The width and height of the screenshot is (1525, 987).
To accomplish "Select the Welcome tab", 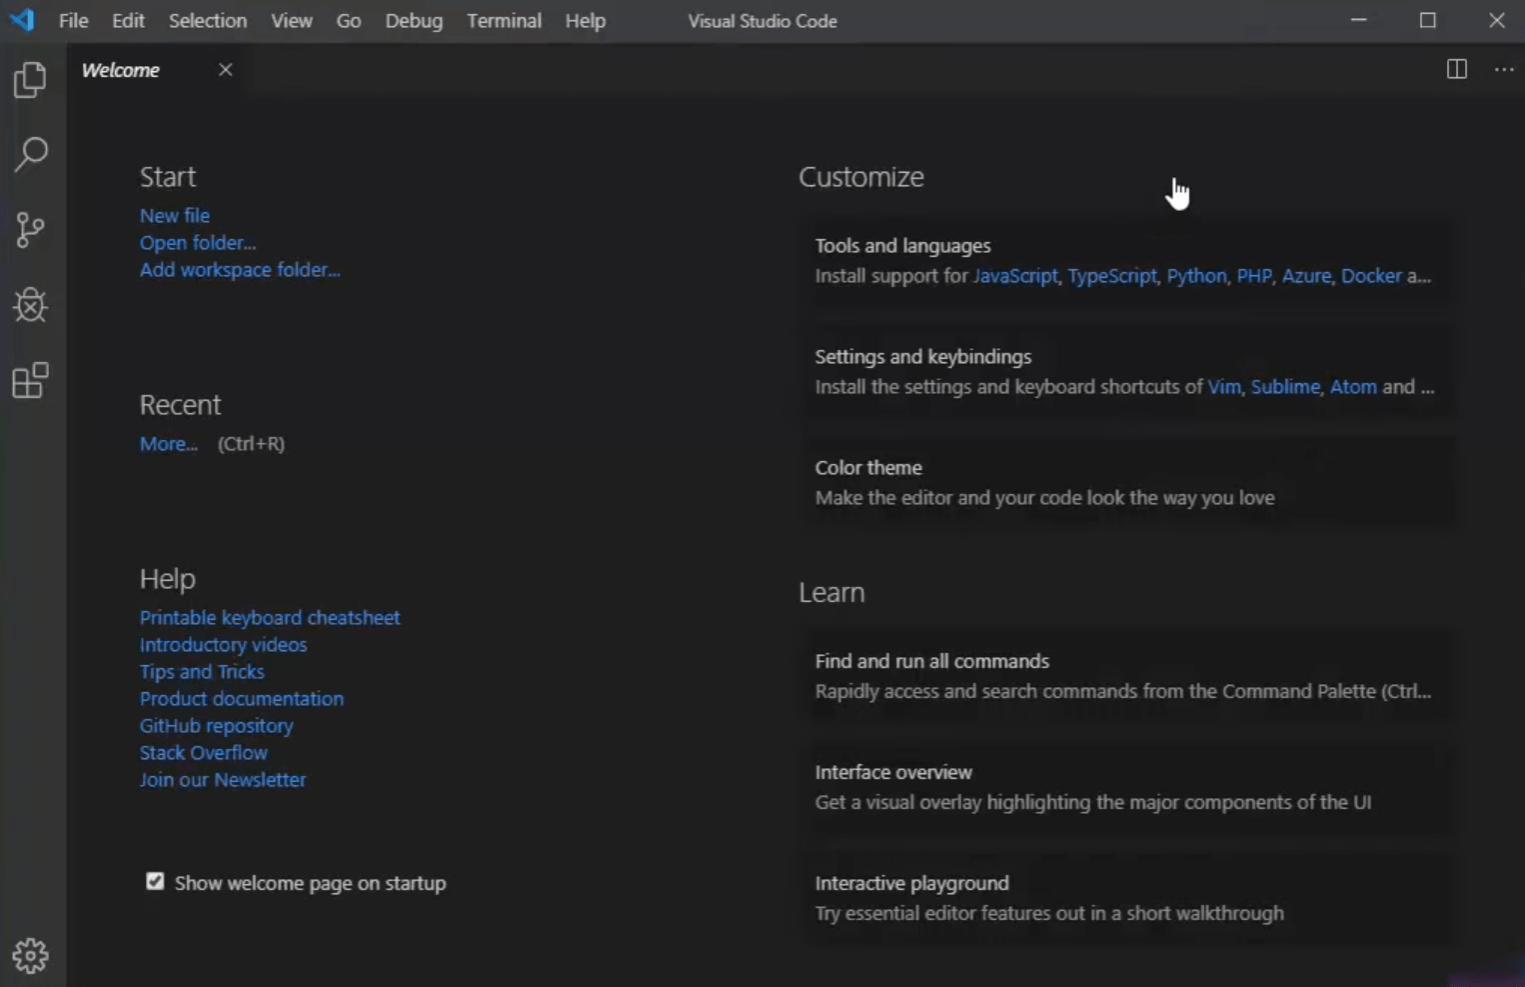I will click(120, 69).
